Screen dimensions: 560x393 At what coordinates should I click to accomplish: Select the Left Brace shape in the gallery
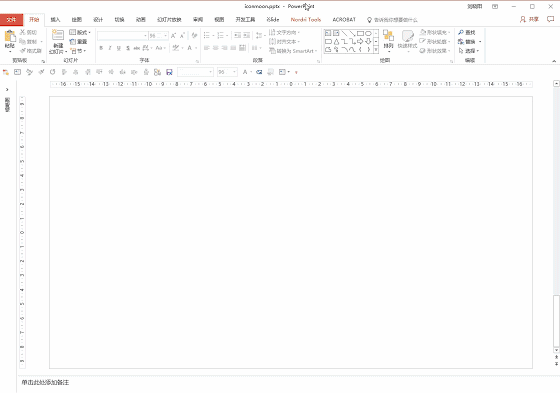(360, 50)
